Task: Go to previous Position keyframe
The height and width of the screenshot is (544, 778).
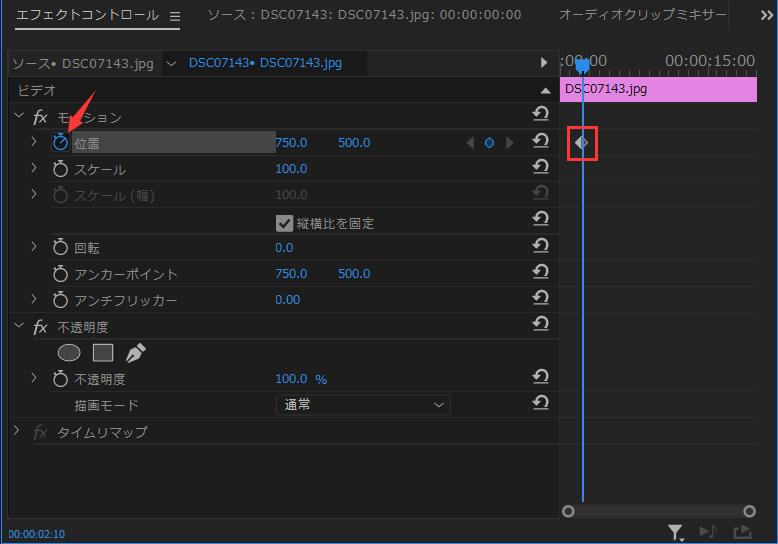Action: point(470,143)
